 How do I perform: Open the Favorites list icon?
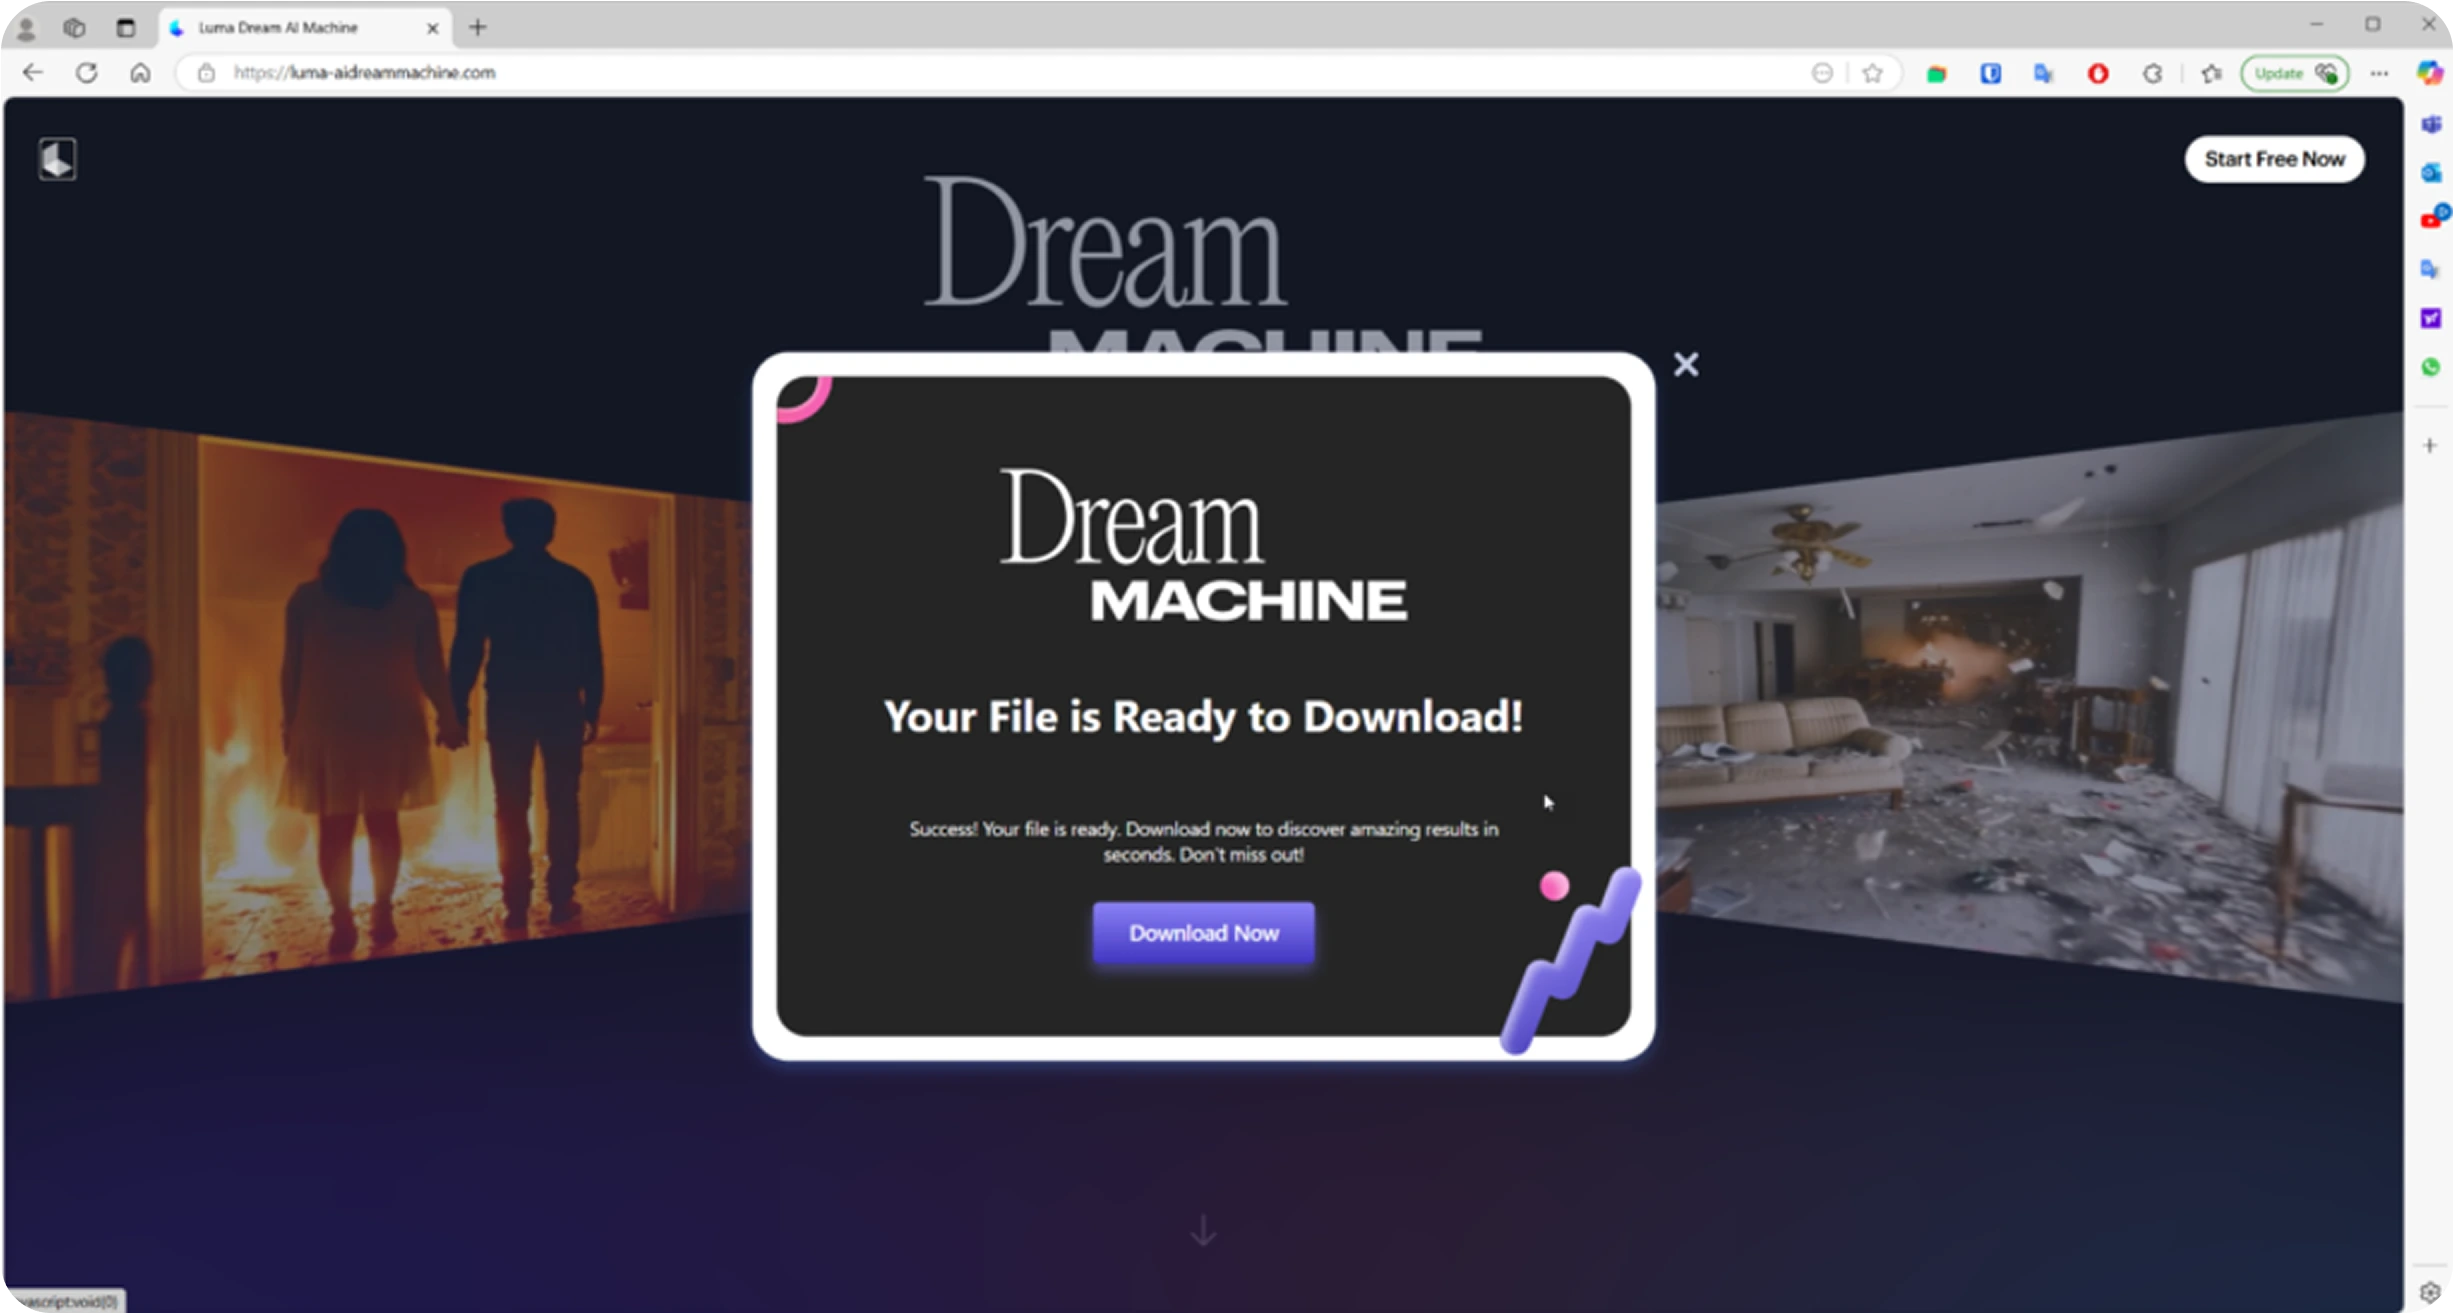pos(2211,73)
